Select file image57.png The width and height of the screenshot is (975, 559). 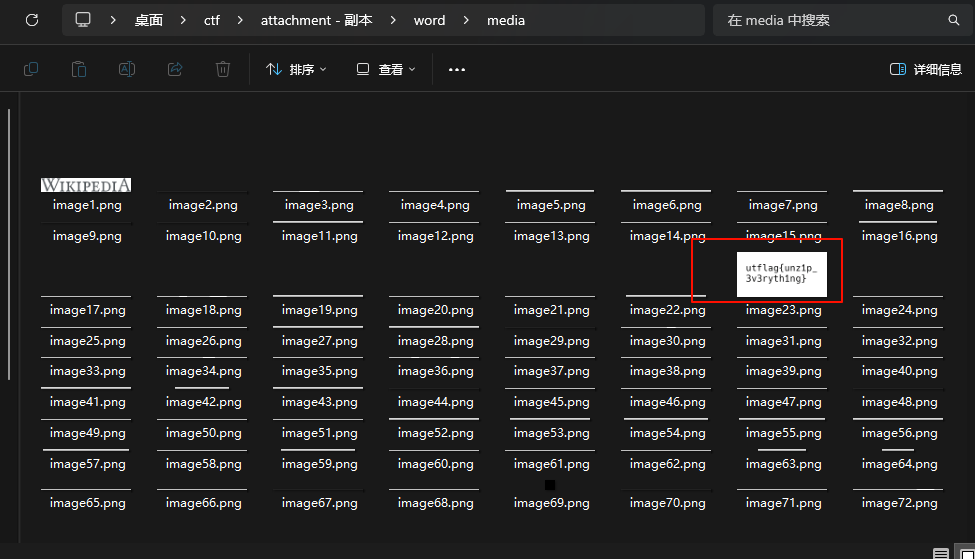coord(87,464)
